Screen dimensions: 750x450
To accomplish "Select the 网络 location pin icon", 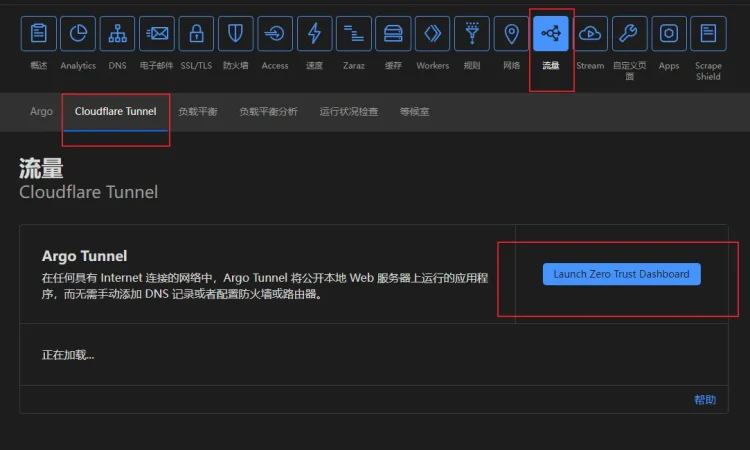I will point(511,33).
